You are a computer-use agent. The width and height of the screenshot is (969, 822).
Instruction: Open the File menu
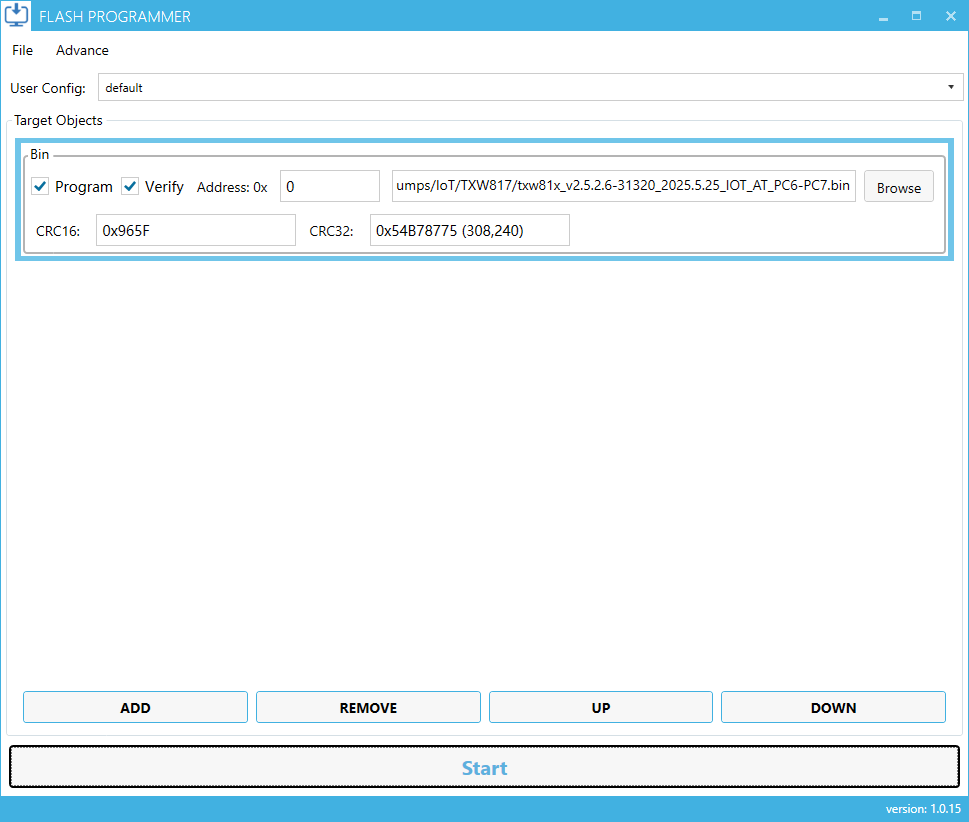pyautogui.click(x=22, y=51)
